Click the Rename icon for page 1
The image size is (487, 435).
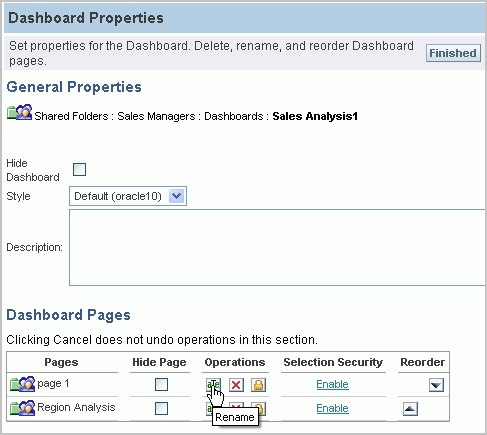tap(213, 385)
